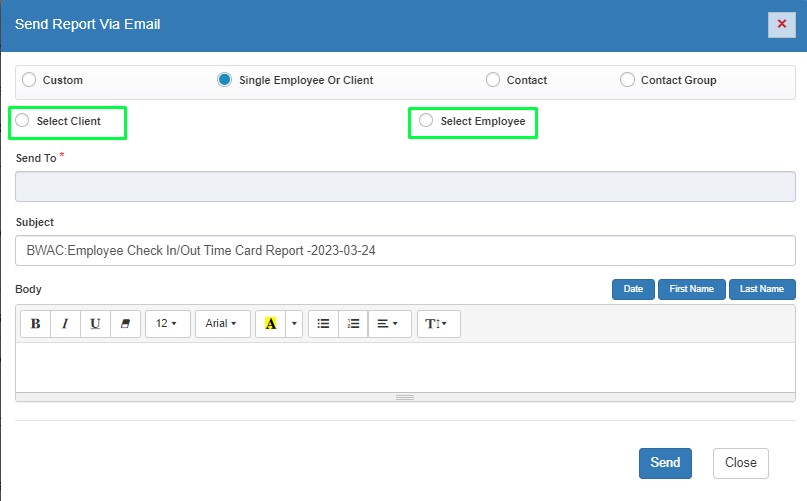The height and width of the screenshot is (501, 807).
Task: Underline text with the U button
Action: [95, 324]
